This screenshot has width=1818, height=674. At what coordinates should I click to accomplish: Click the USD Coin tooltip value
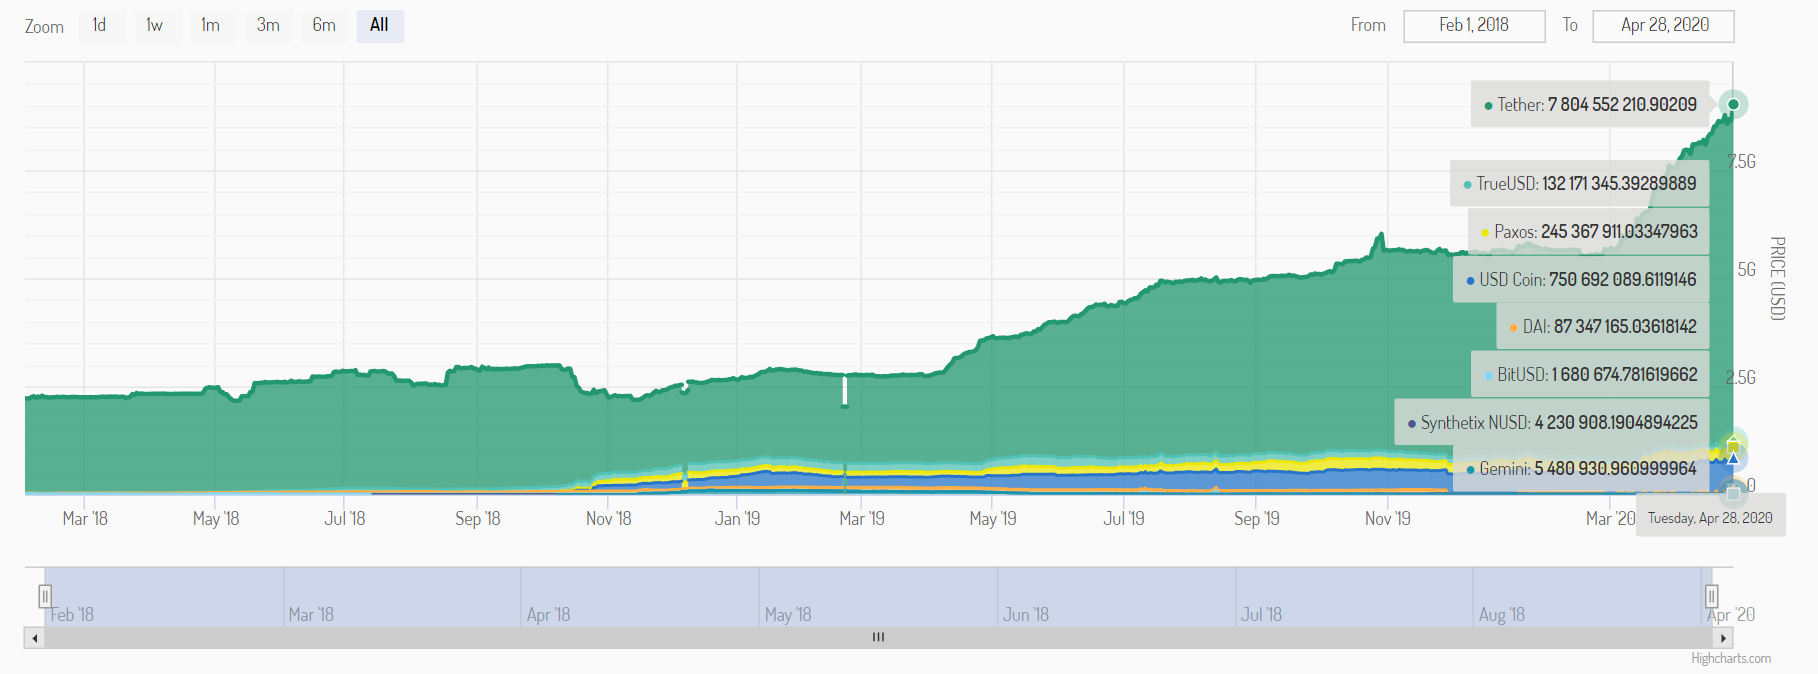click(x=1622, y=280)
